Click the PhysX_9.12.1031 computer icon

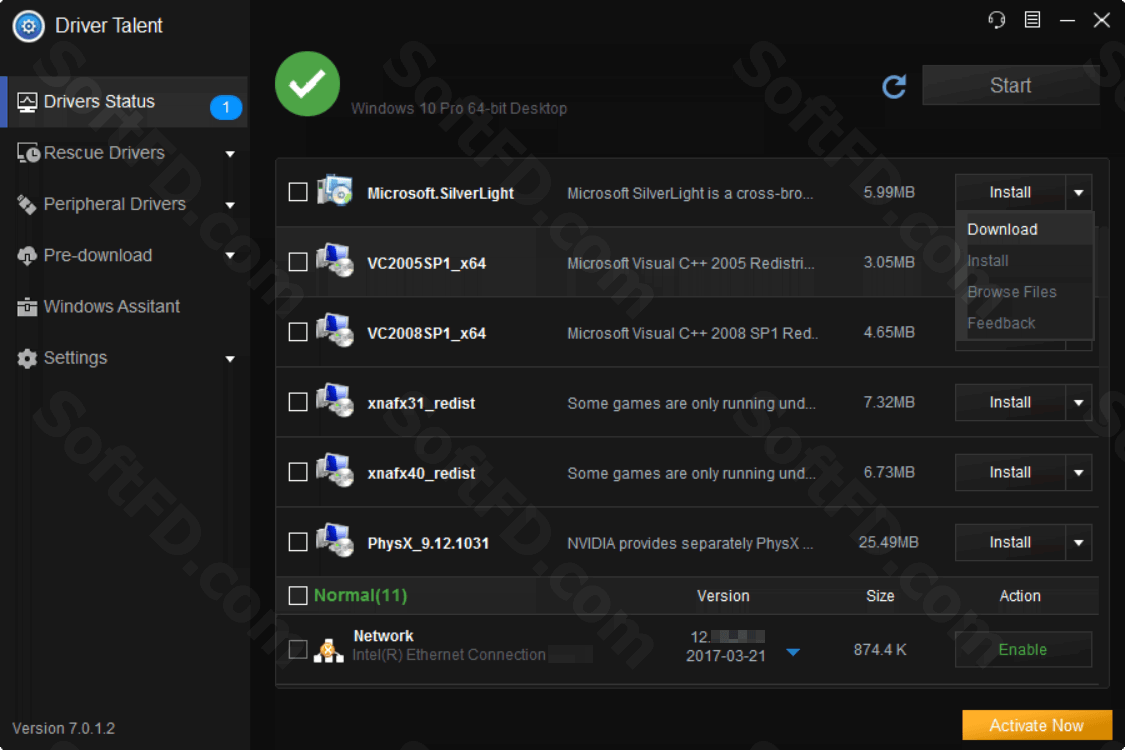click(335, 540)
